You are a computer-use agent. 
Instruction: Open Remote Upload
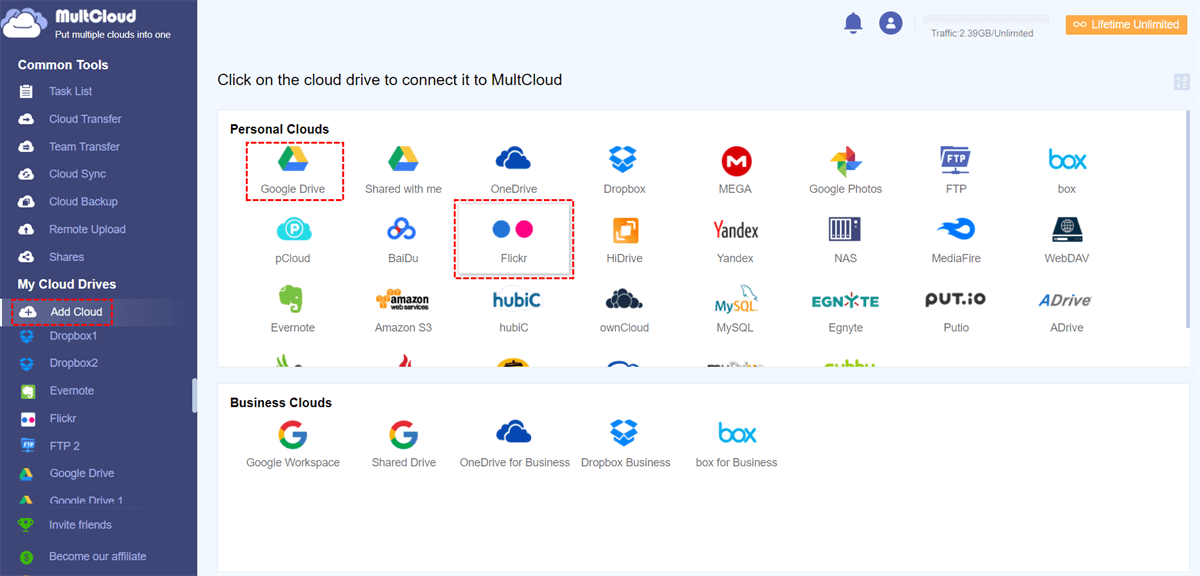point(87,229)
